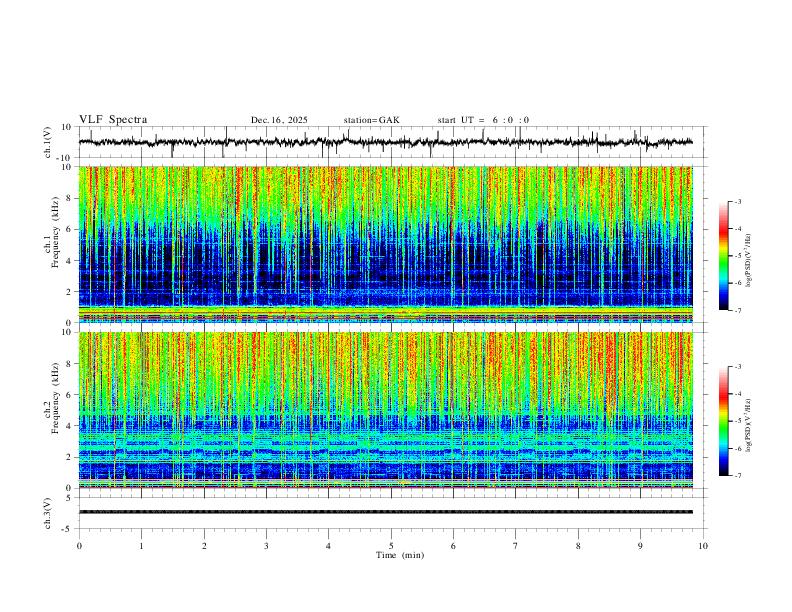792x612 pixels.
Task: Click the time axis tick label '7'
Action: 516,546
